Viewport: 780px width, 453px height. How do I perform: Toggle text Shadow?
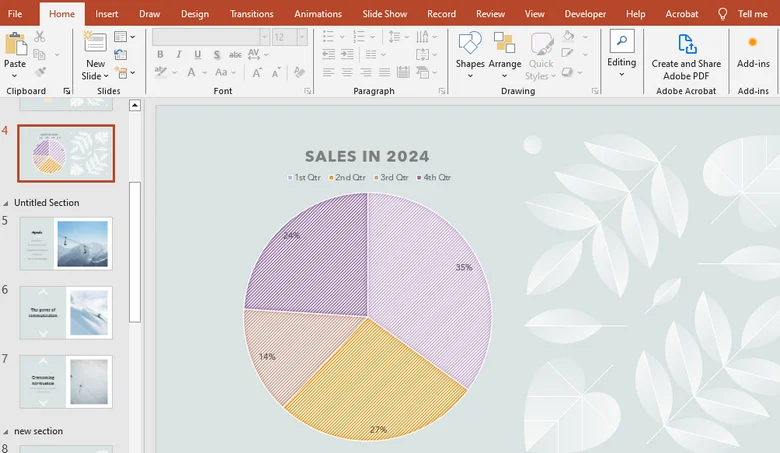[217, 54]
